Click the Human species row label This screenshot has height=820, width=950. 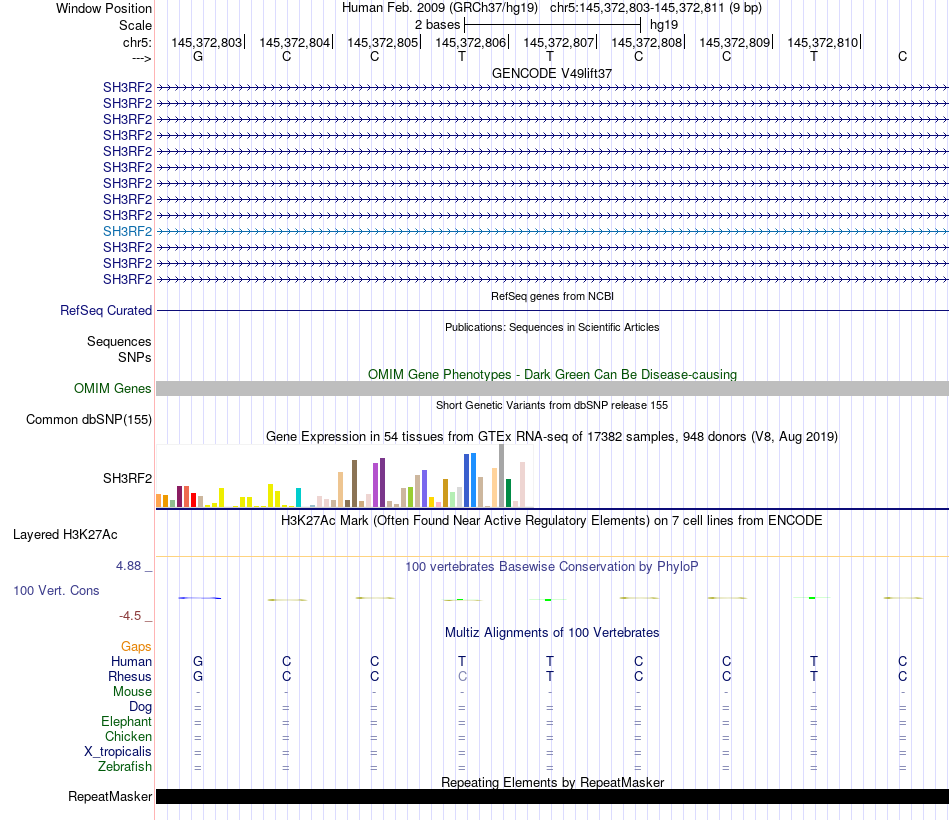tap(131, 661)
